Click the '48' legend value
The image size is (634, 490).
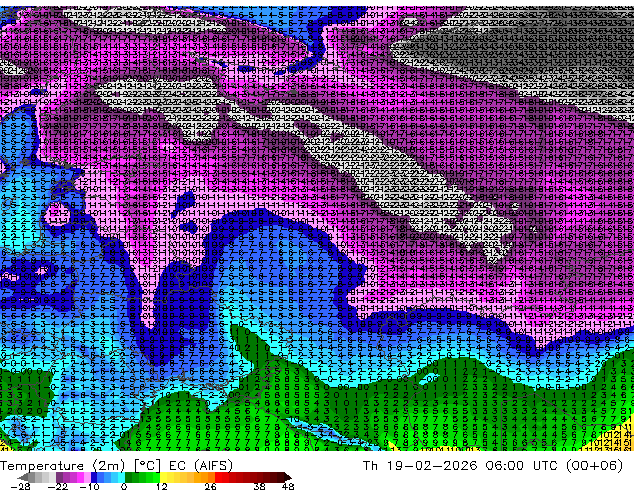[x=288, y=486]
